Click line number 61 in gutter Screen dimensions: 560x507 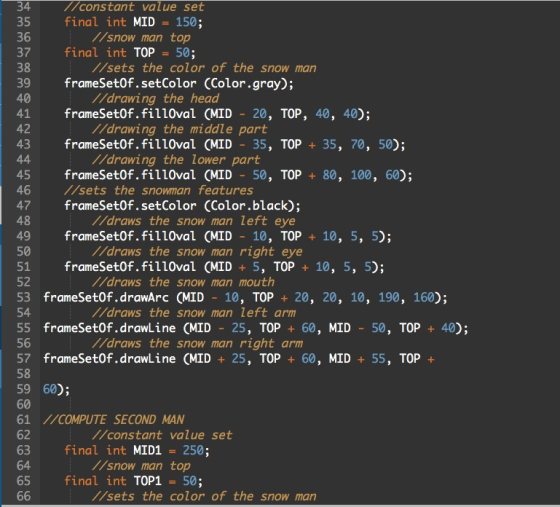pos(24,420)
